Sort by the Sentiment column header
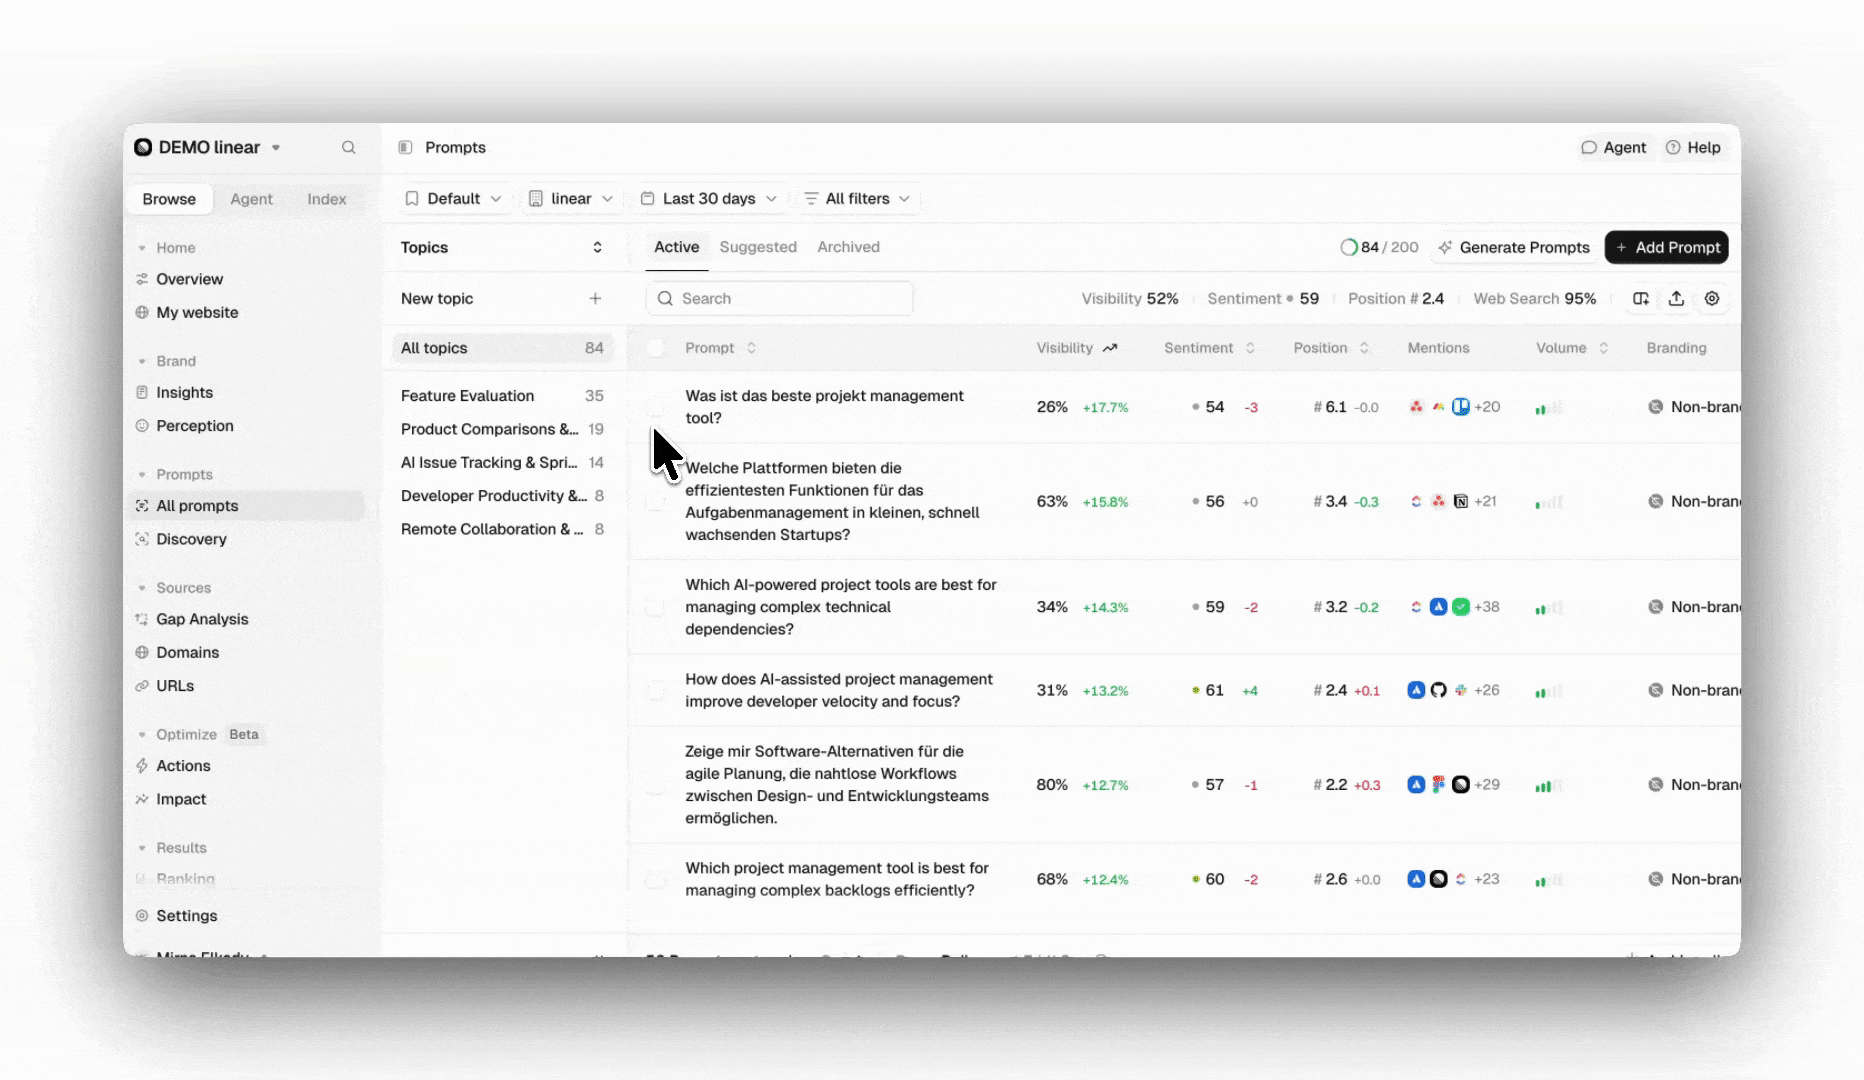Viewport: 1864px width, 1080px height. [x=1209, y=348]
